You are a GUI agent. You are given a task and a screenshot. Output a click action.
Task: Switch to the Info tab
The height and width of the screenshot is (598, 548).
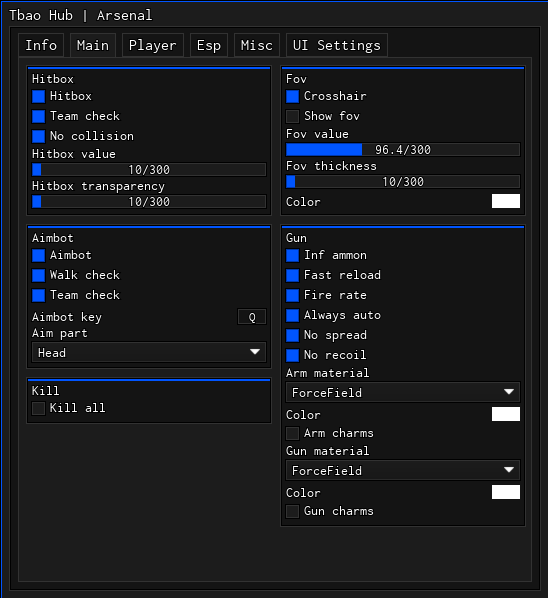click(x=41, y=45)
